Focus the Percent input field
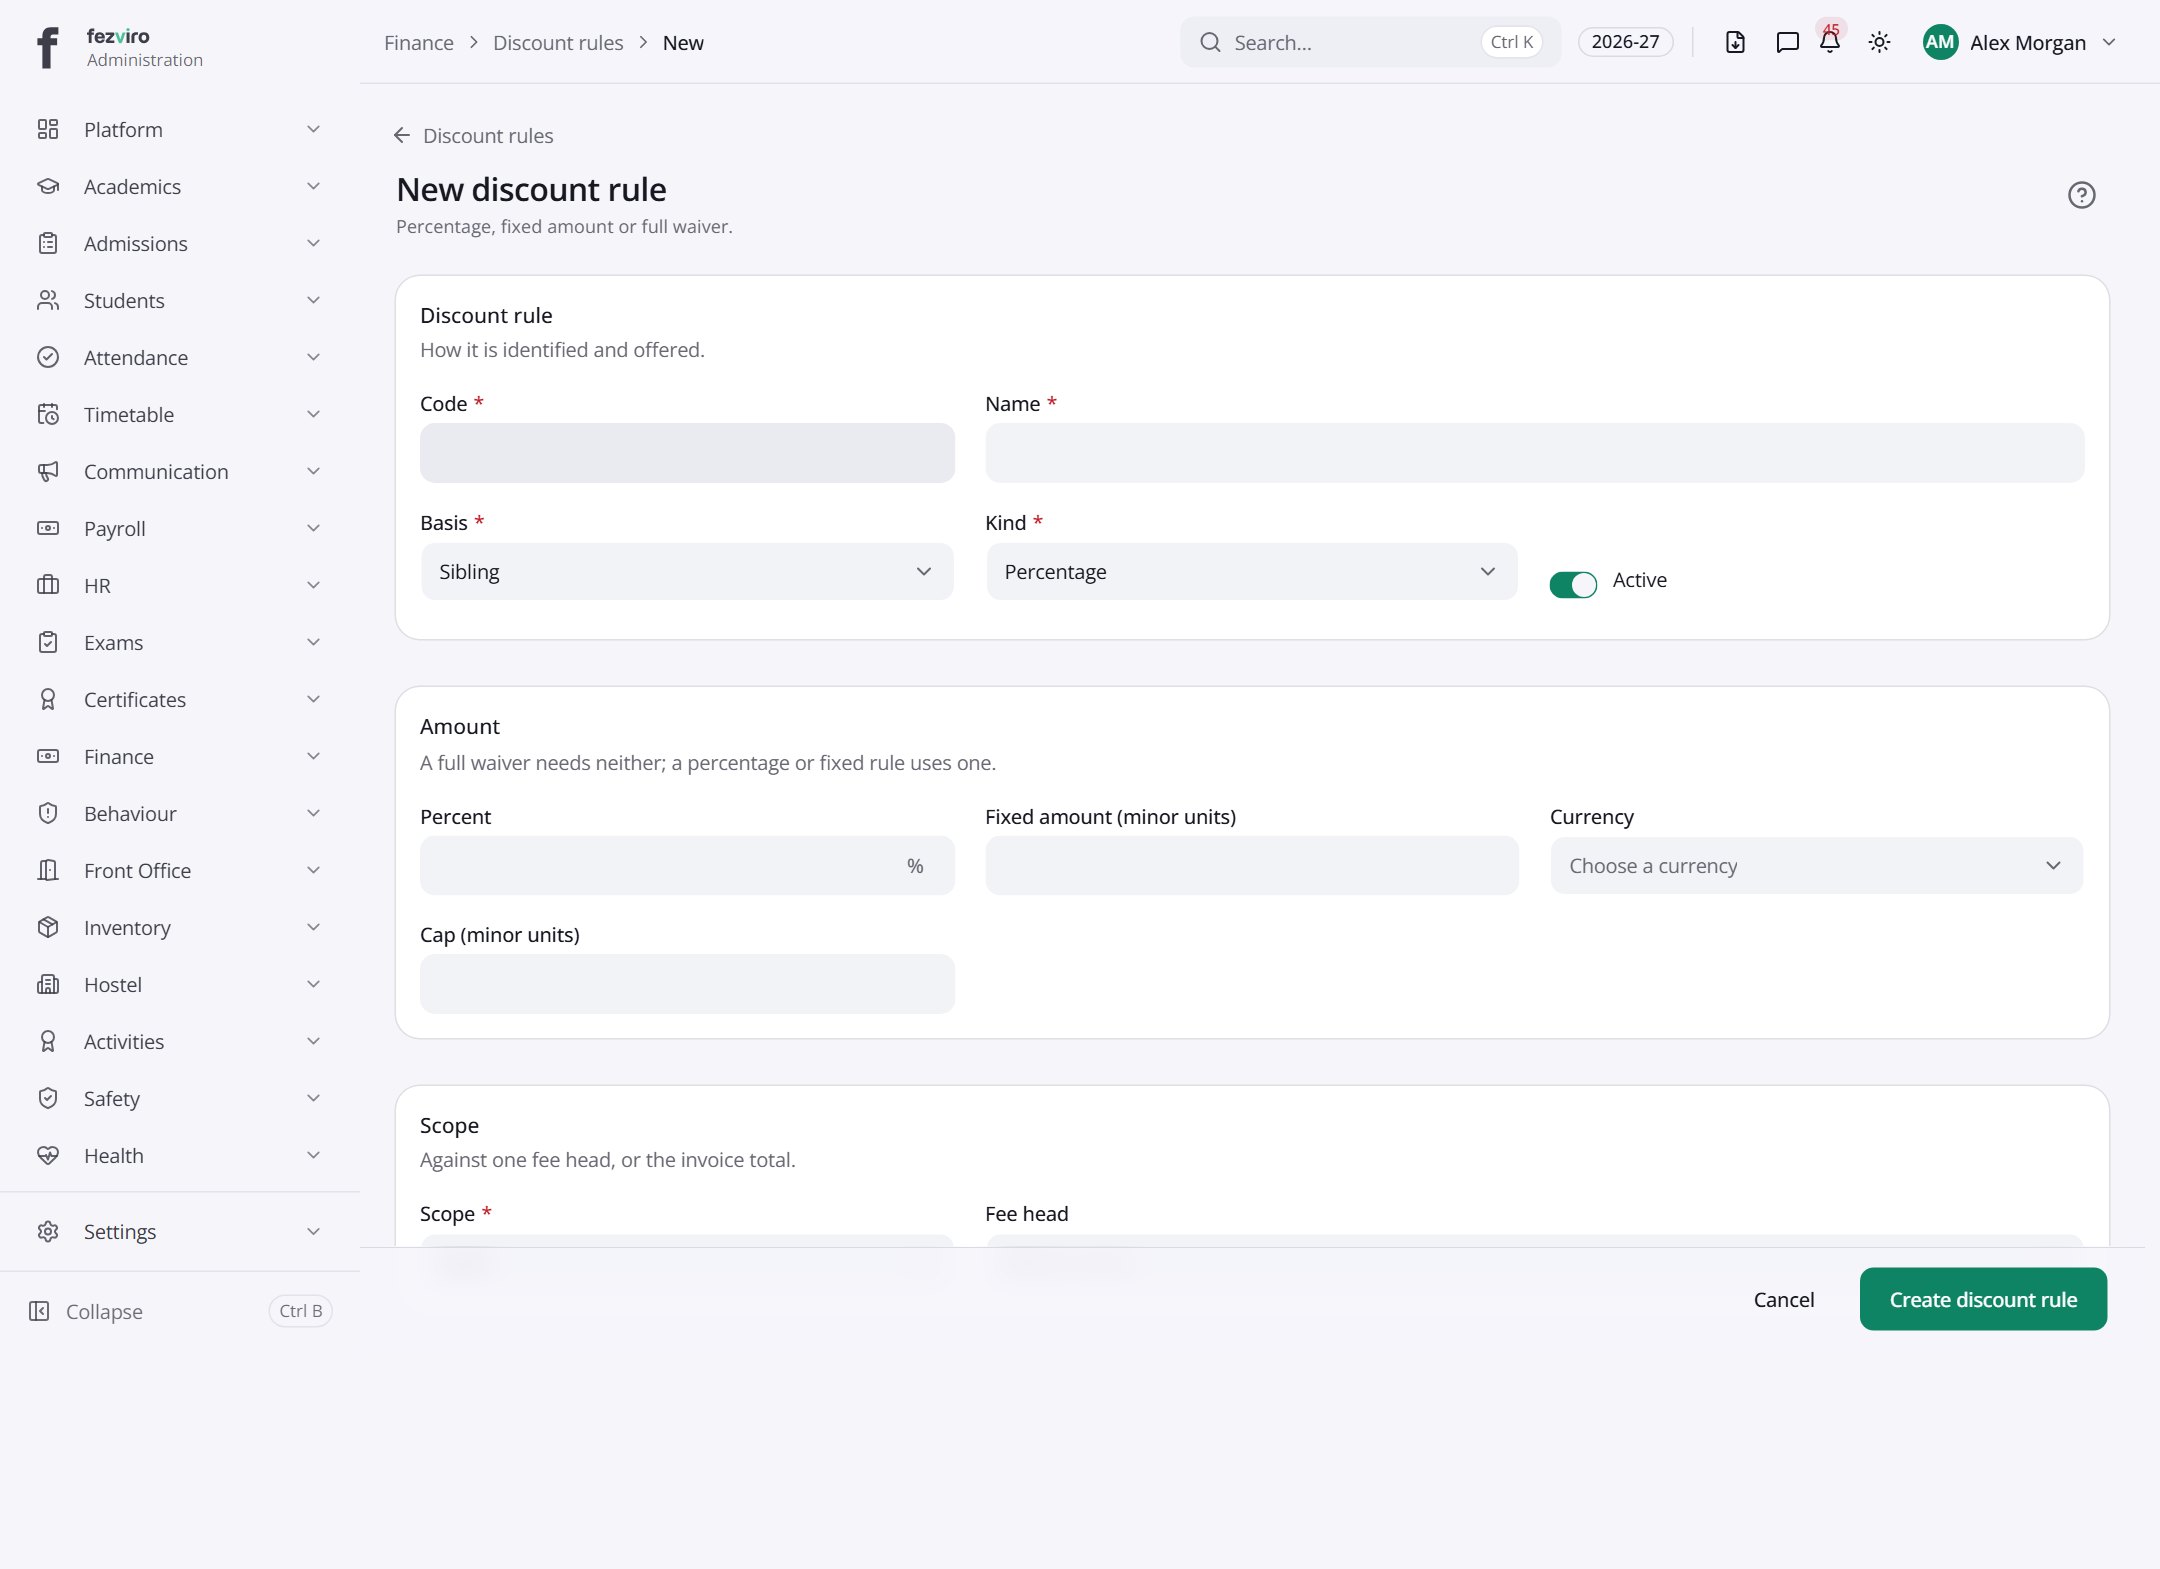 (x=687, y=866)
